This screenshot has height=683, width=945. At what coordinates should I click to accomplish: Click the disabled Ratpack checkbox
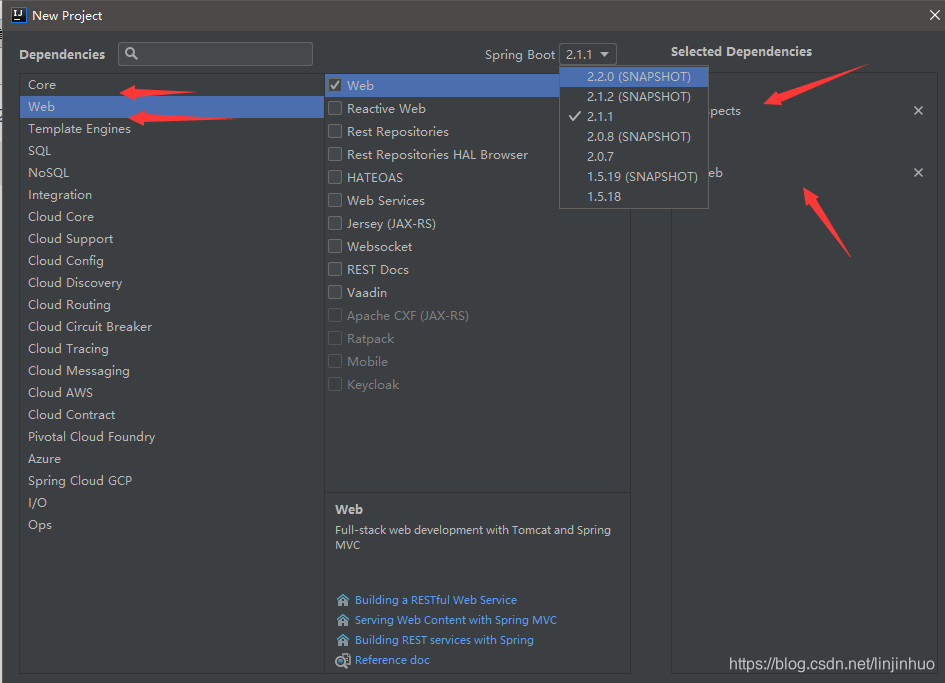(335, 338)
